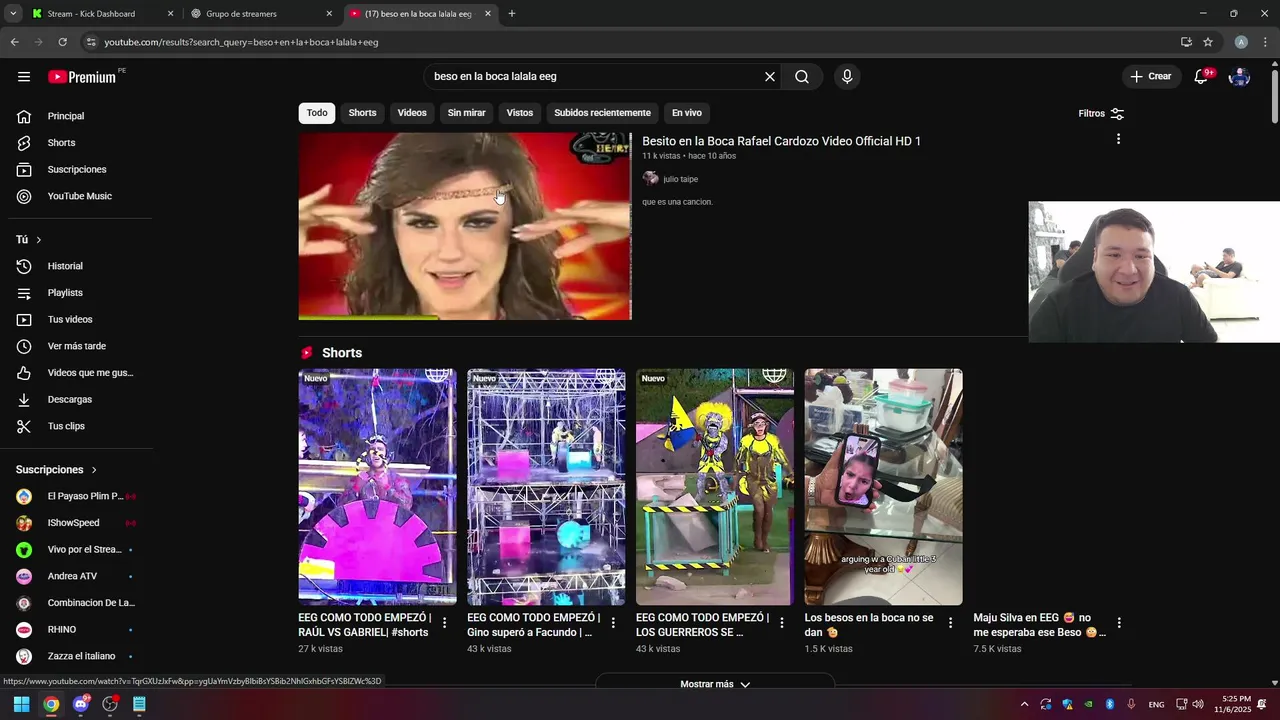Run search with magnifier button

802,77
